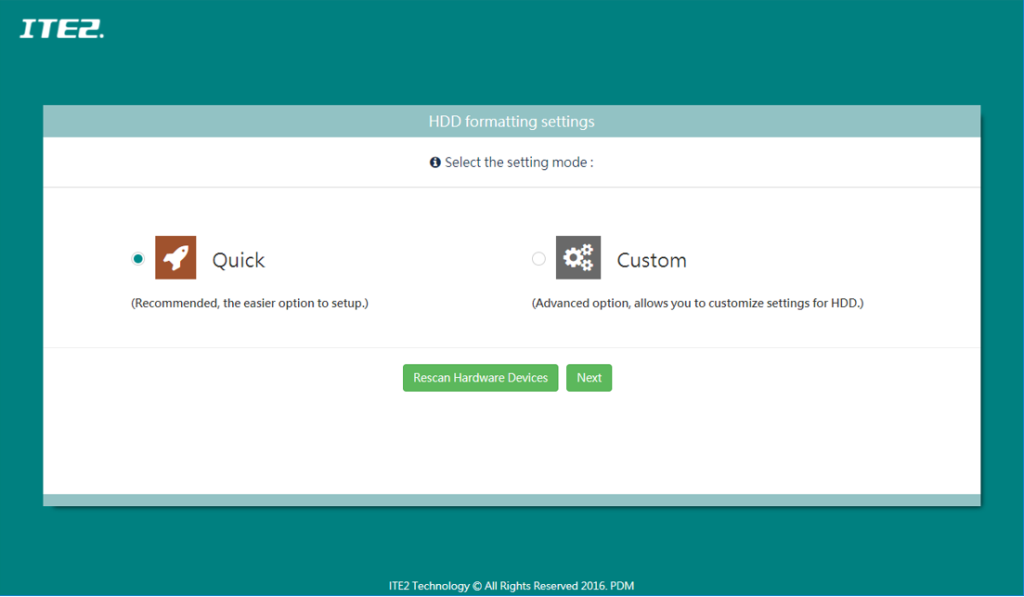Image resolution: width=1024 pixels, height=597 pixels.
Task: Select the Quick radio button
Action: click(x=137, y=257)
